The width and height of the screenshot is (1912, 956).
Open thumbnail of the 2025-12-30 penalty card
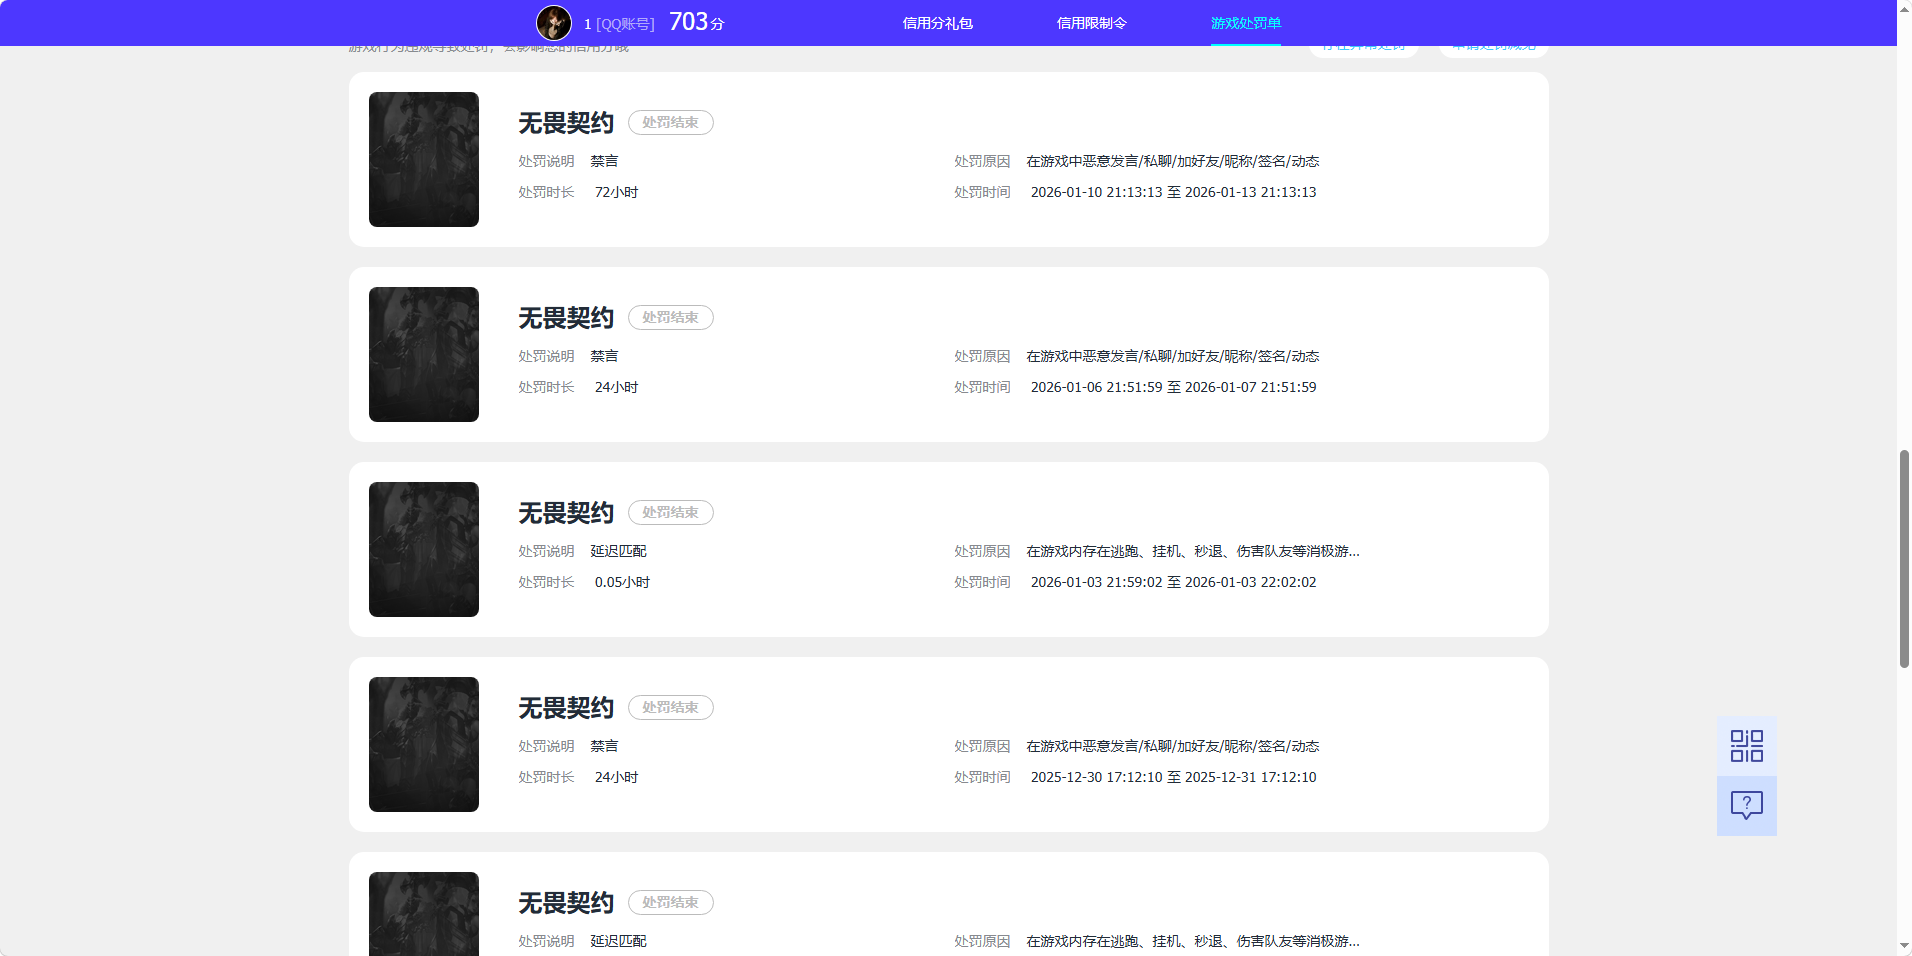point(424,744)
